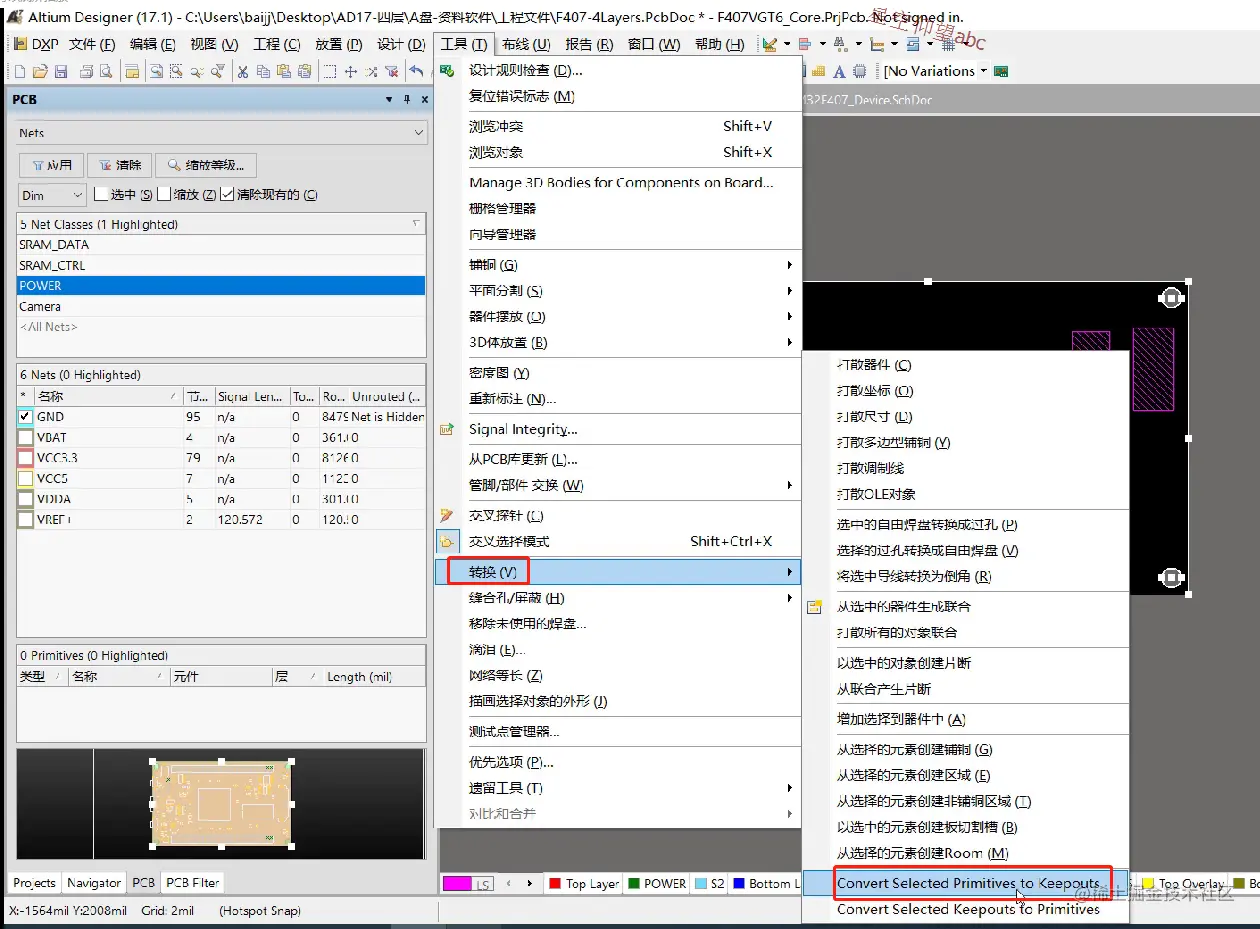Click the green PCB board icon after variations
This screenshot has height=929, width=1260.
[1001, 71]
